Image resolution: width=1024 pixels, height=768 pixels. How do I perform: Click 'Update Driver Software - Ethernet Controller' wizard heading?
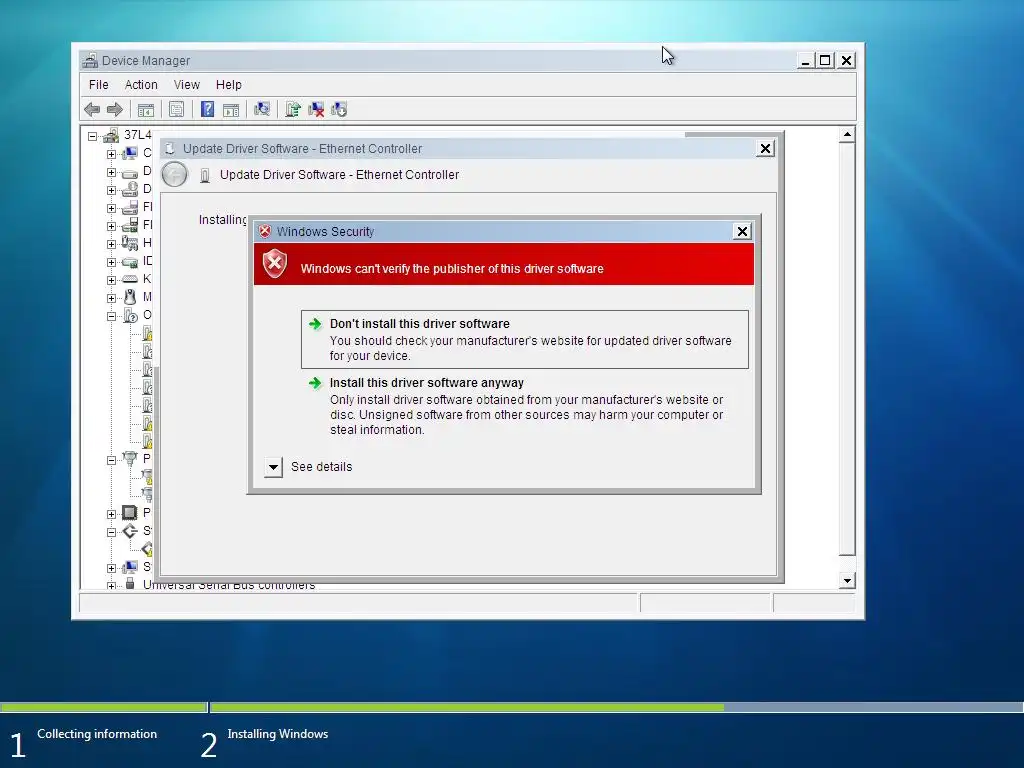[x=340, y=175]
